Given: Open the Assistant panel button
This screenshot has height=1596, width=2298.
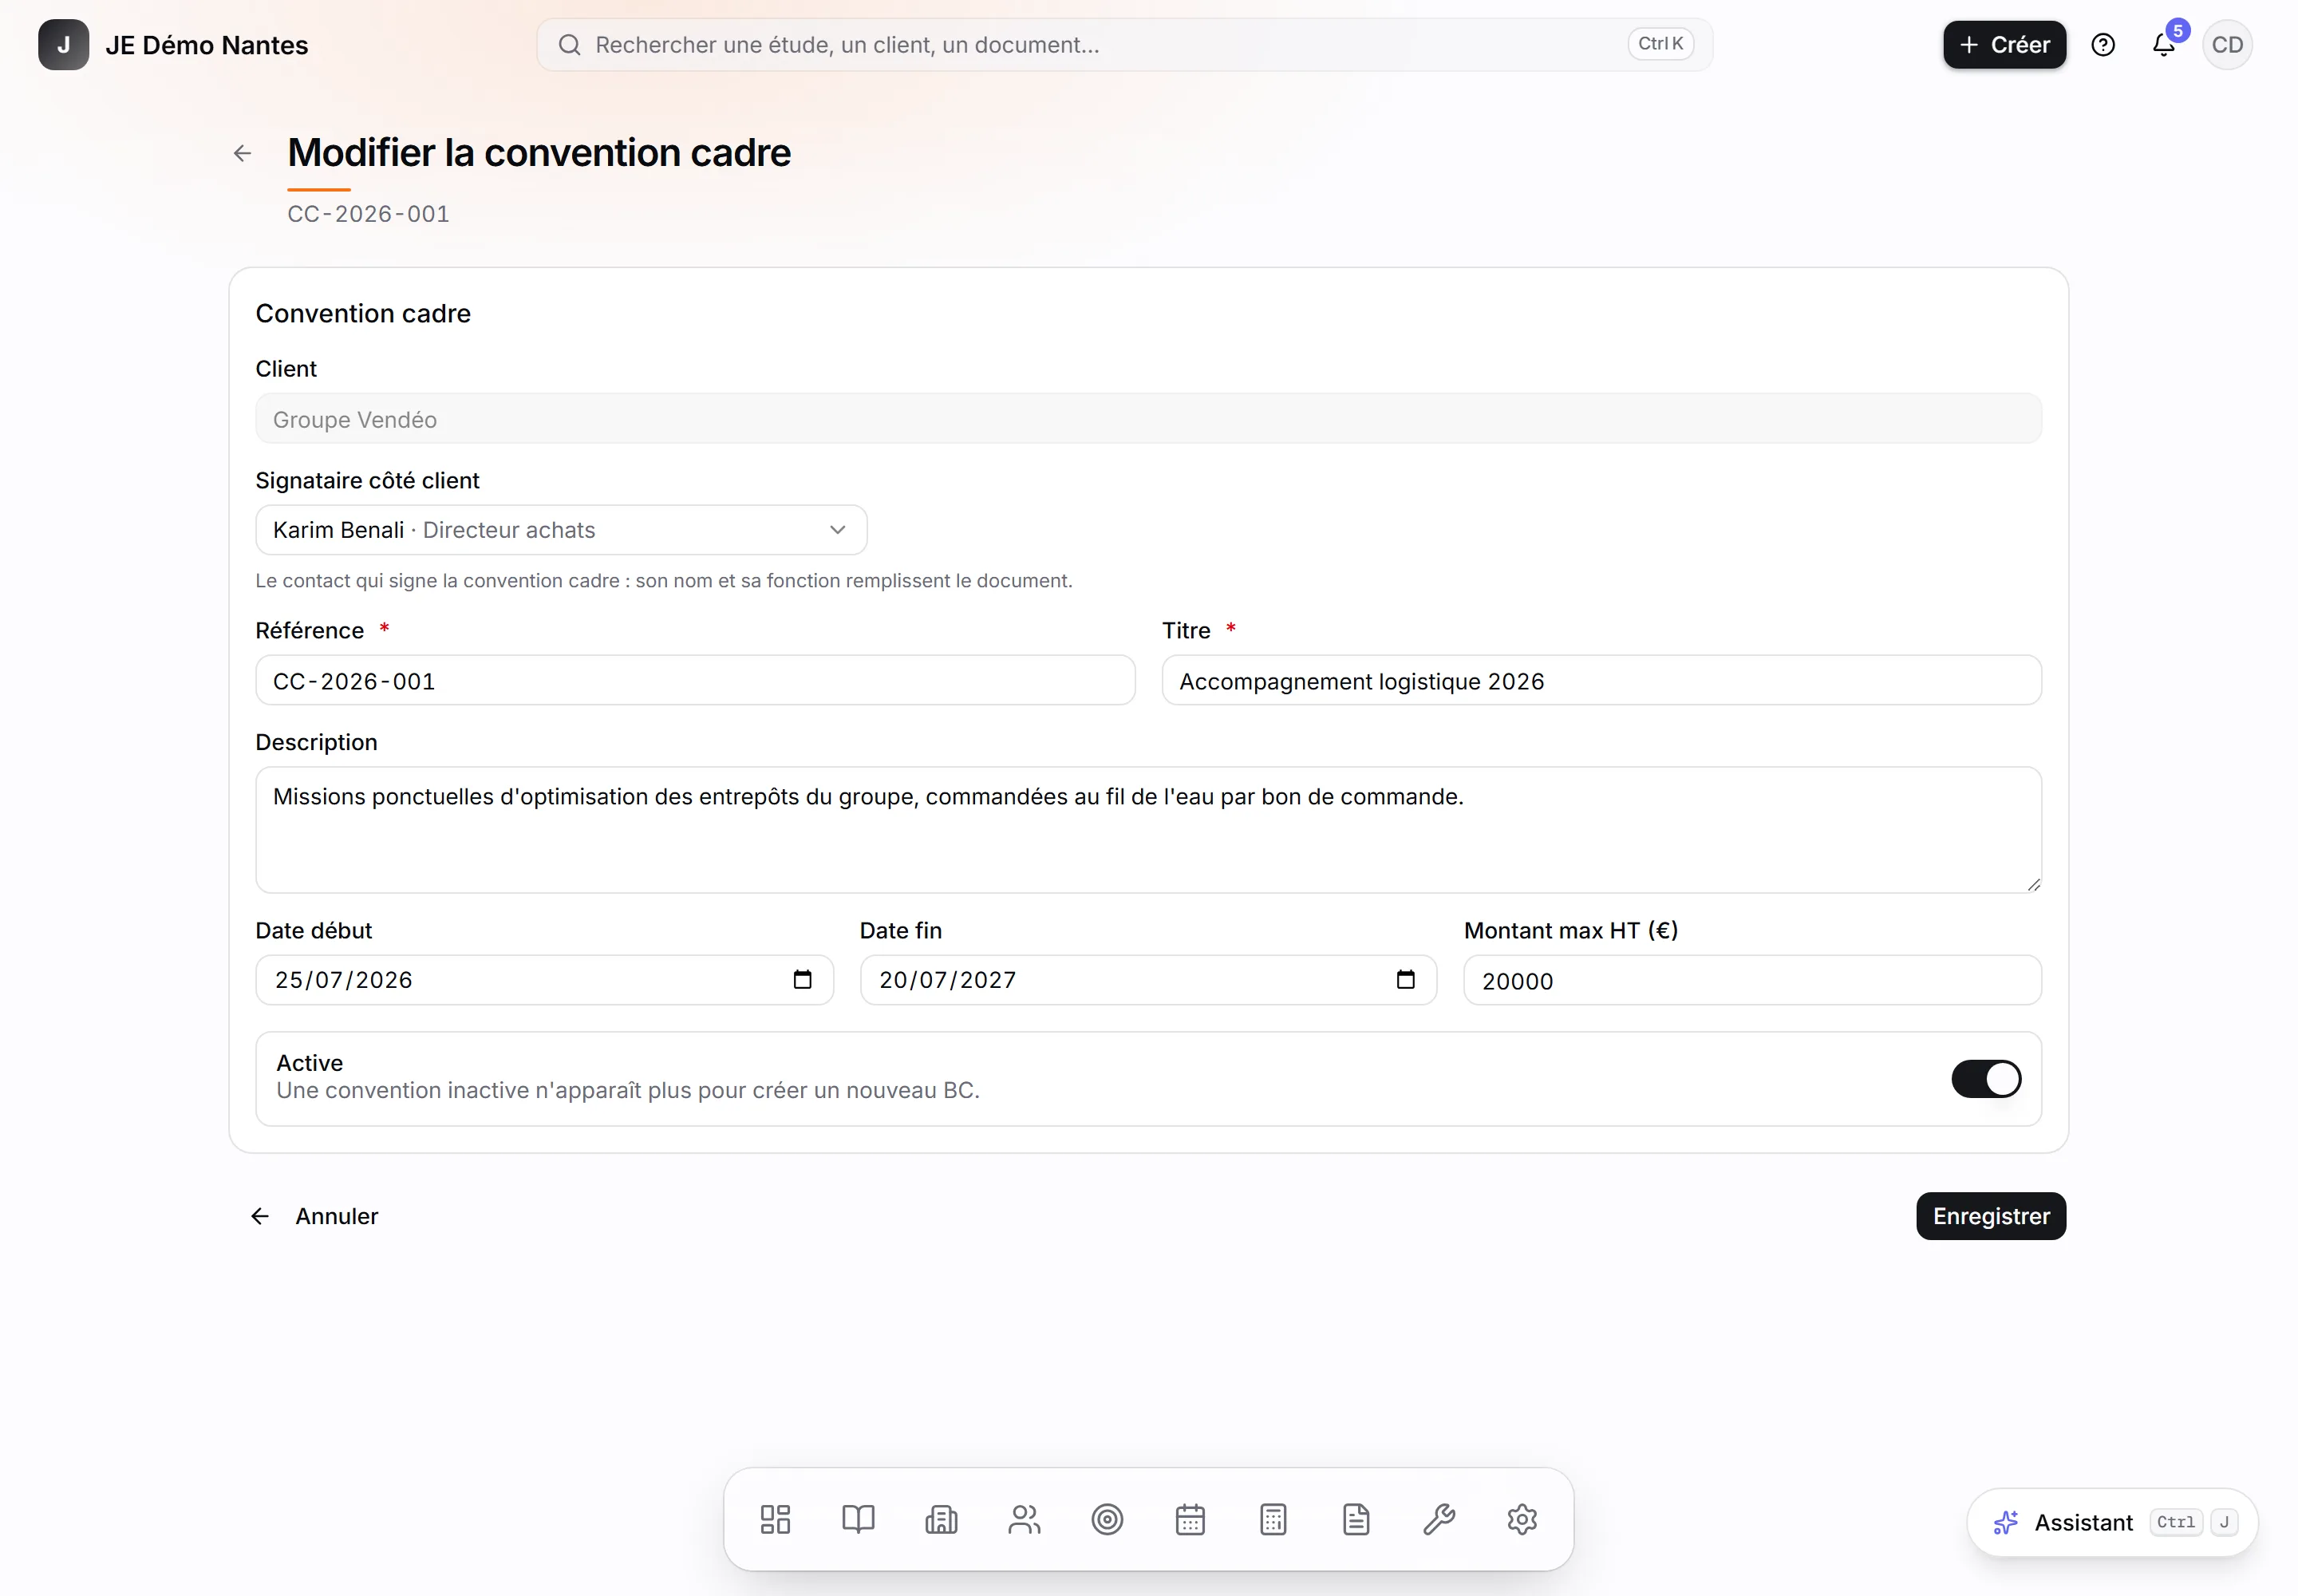Looking at the screenshot, I should click(2112, 1522).
